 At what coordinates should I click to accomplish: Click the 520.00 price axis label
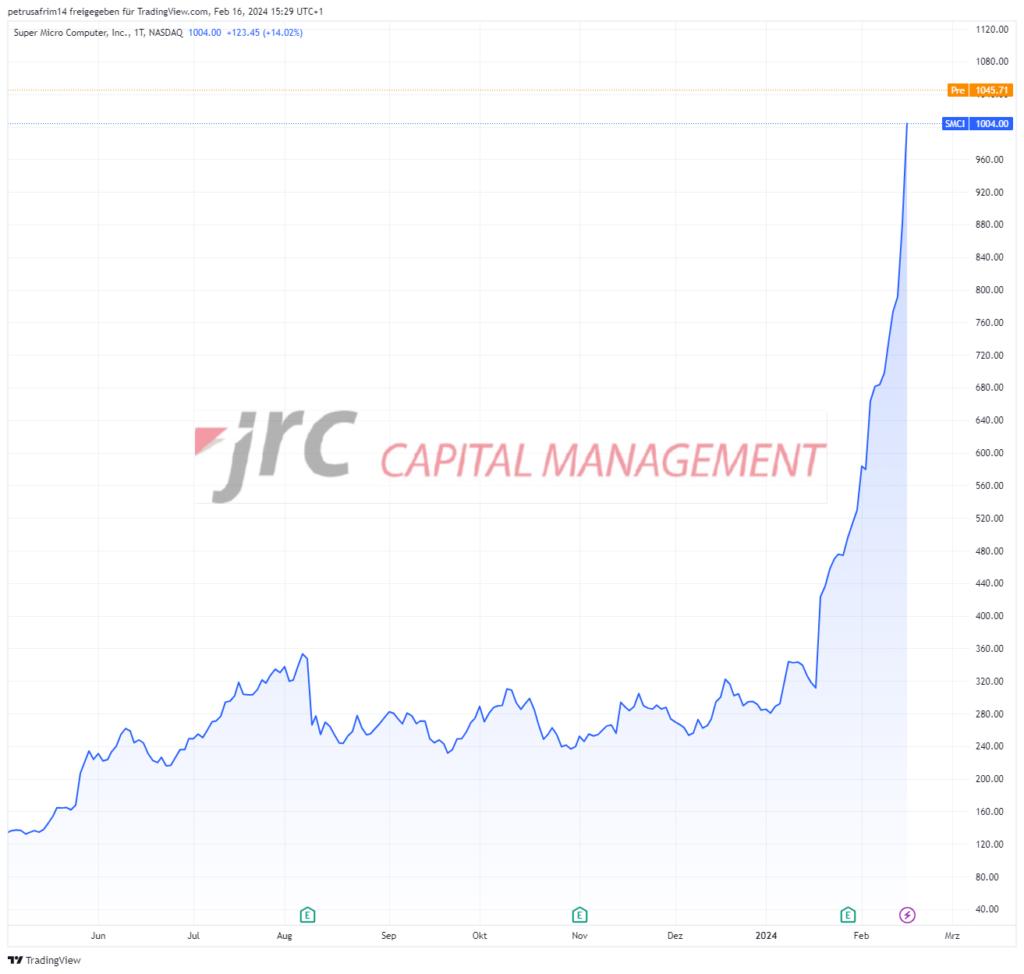tap(989, 518)
